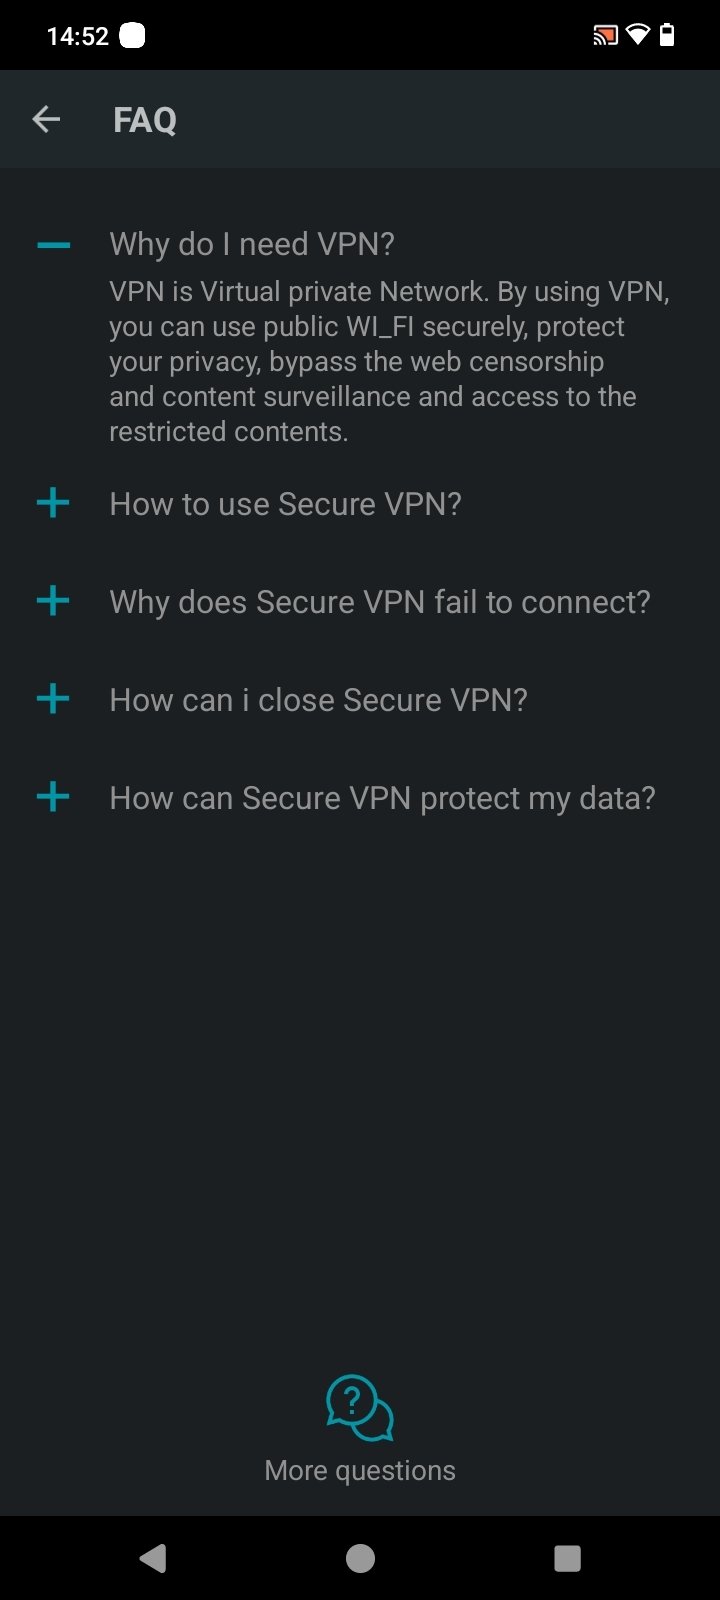The image size is (720, 1600).
Task: Tap the back arrow in the FAQ header
Action: coord(47,119)
